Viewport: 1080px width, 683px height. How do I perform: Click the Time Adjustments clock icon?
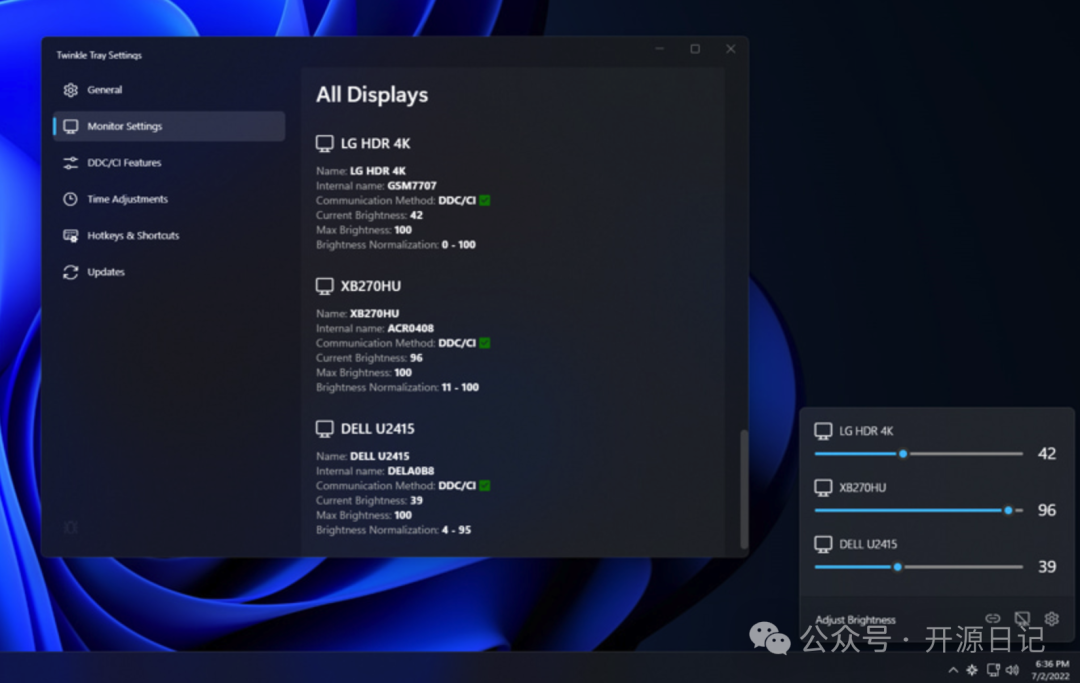[x=70, y=199]
